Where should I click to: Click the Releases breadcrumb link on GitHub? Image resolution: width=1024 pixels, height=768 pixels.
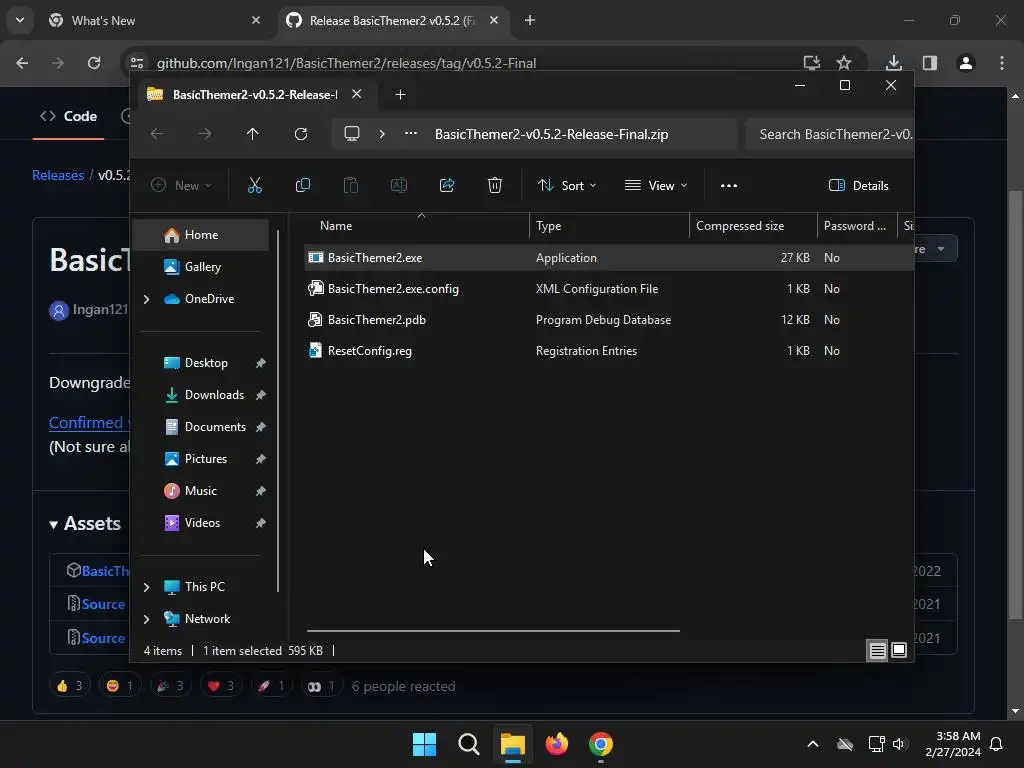[58, 175]
